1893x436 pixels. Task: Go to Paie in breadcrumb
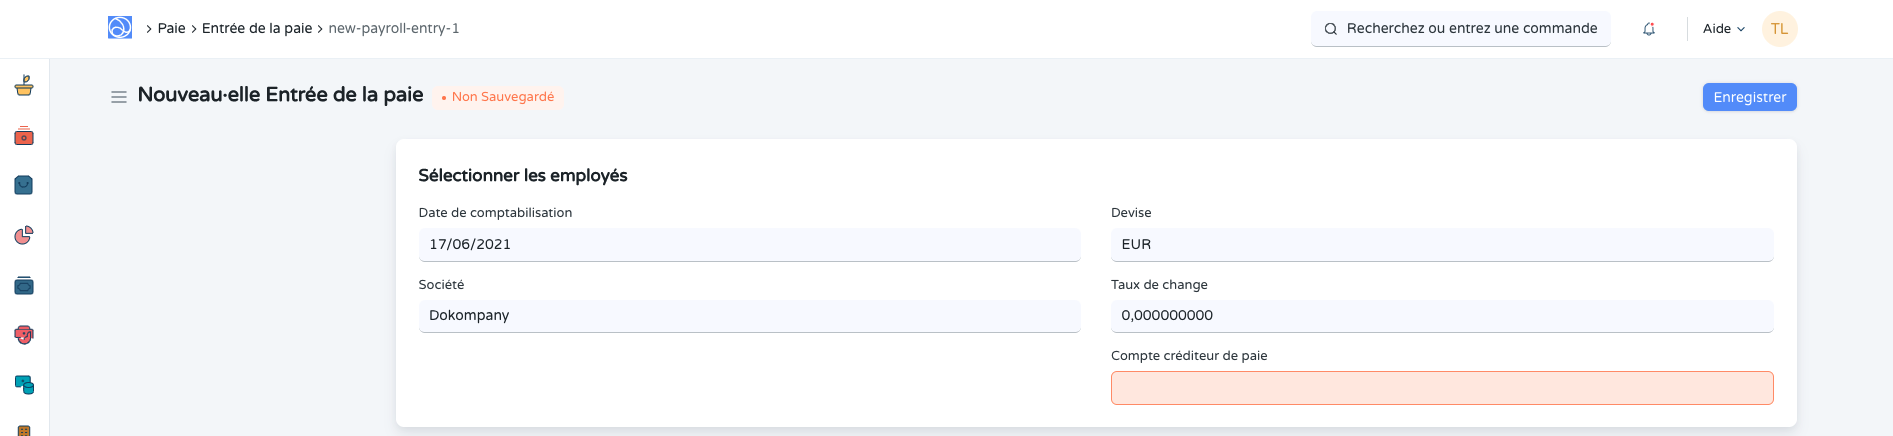coord(171,28)
